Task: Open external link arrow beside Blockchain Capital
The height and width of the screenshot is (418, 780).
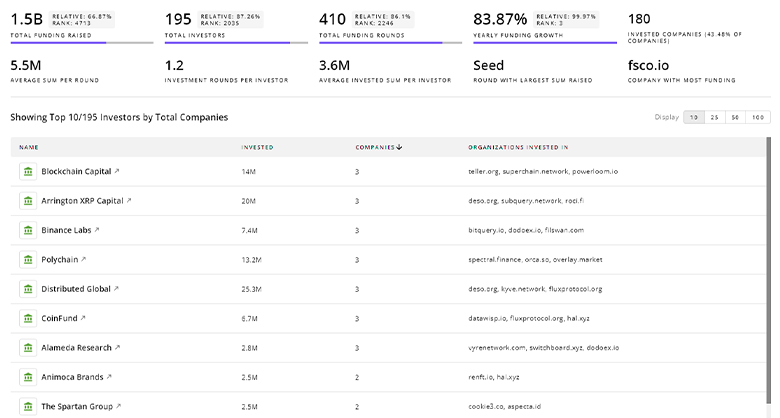Action: coord(117,171)
